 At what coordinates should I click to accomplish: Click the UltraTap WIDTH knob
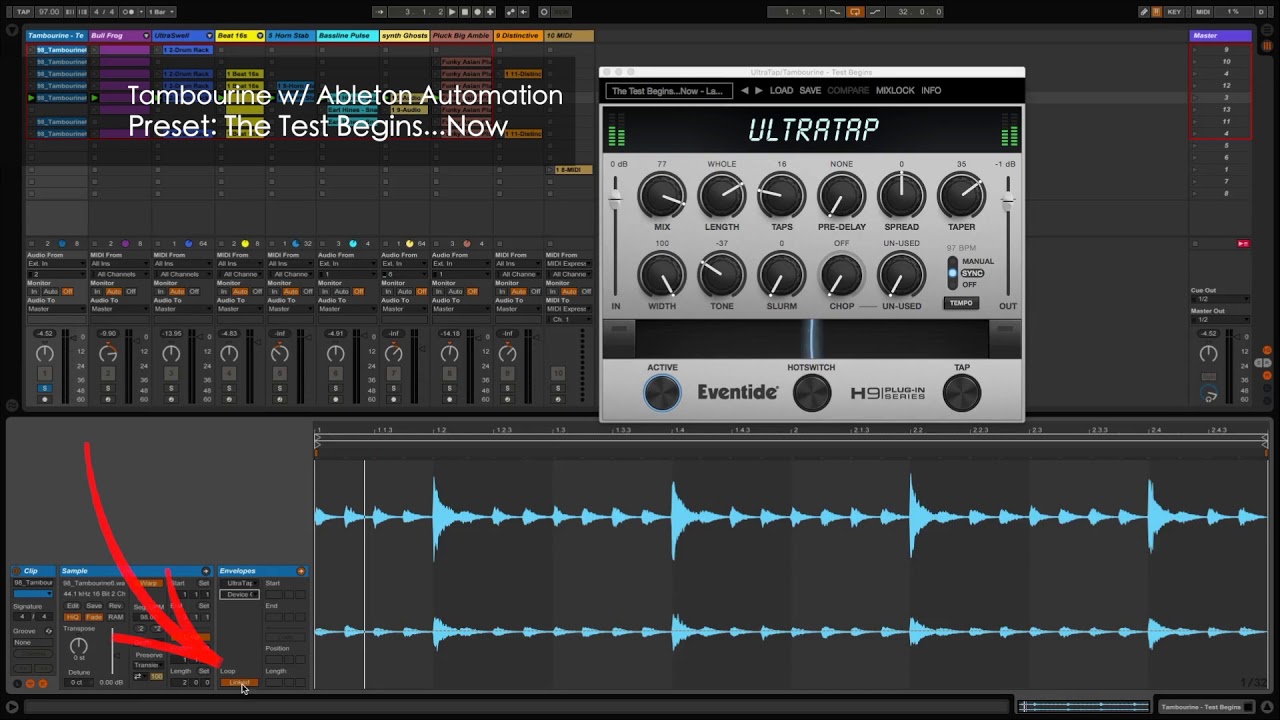click(x=662, y=274)
